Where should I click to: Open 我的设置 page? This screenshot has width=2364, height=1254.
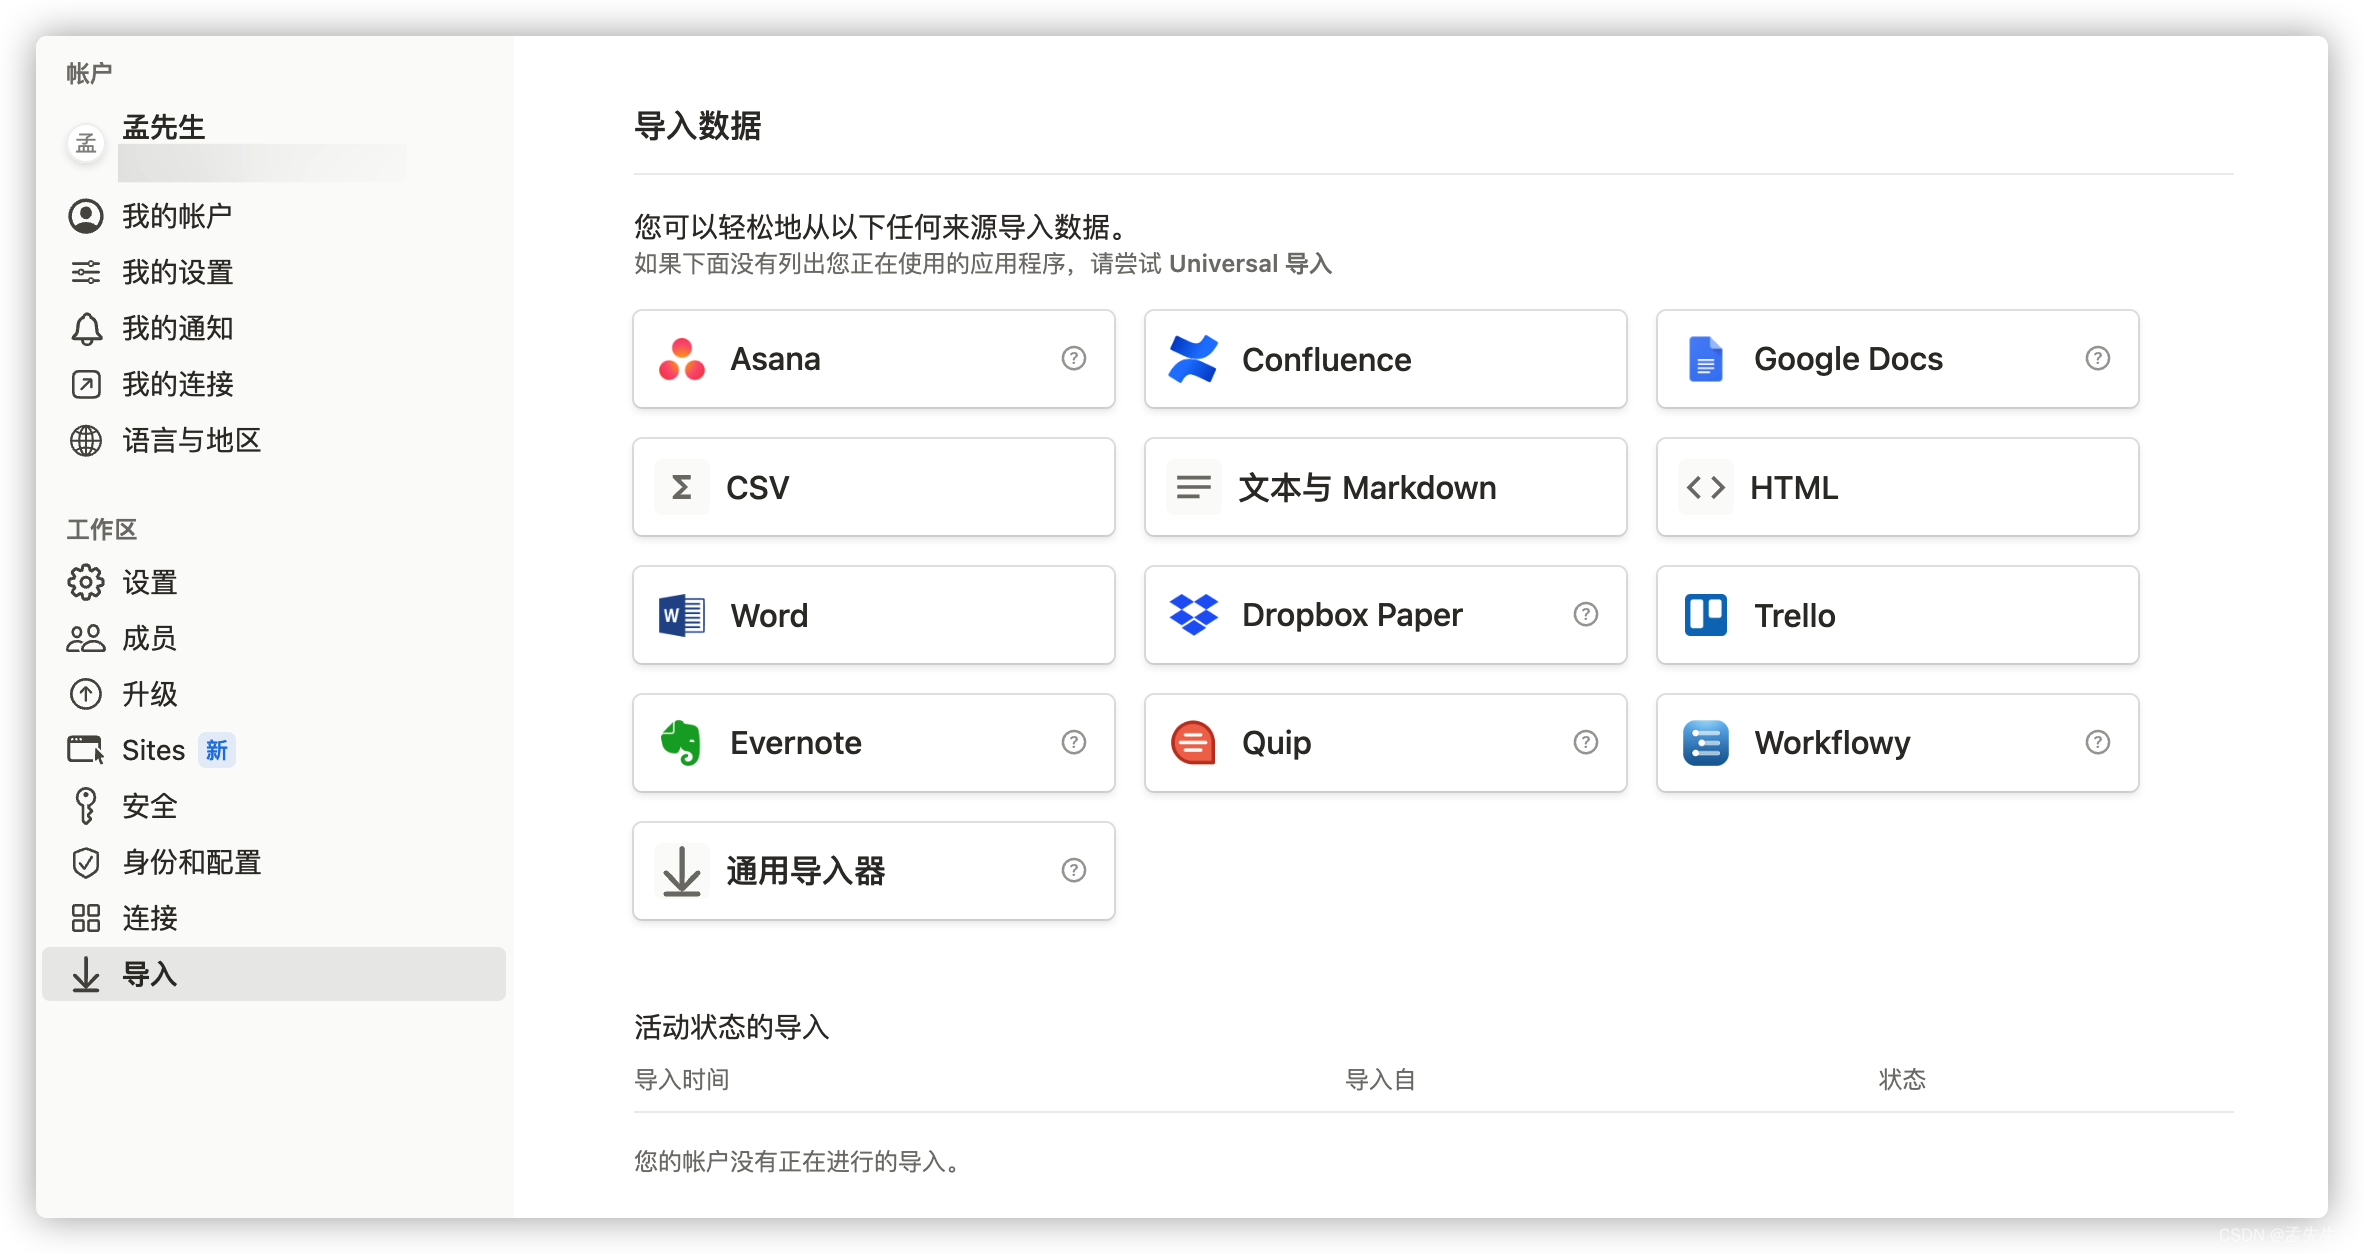[274, 272]
